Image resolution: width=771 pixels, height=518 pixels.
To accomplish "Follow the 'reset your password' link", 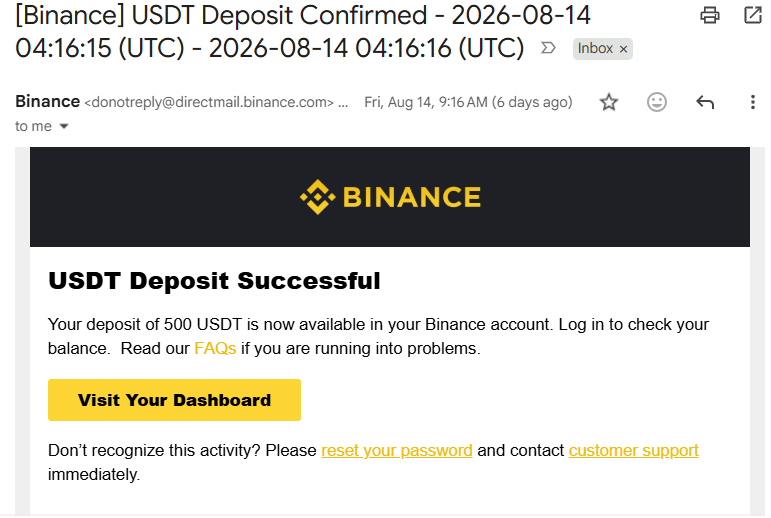I will tap(396, 451).
